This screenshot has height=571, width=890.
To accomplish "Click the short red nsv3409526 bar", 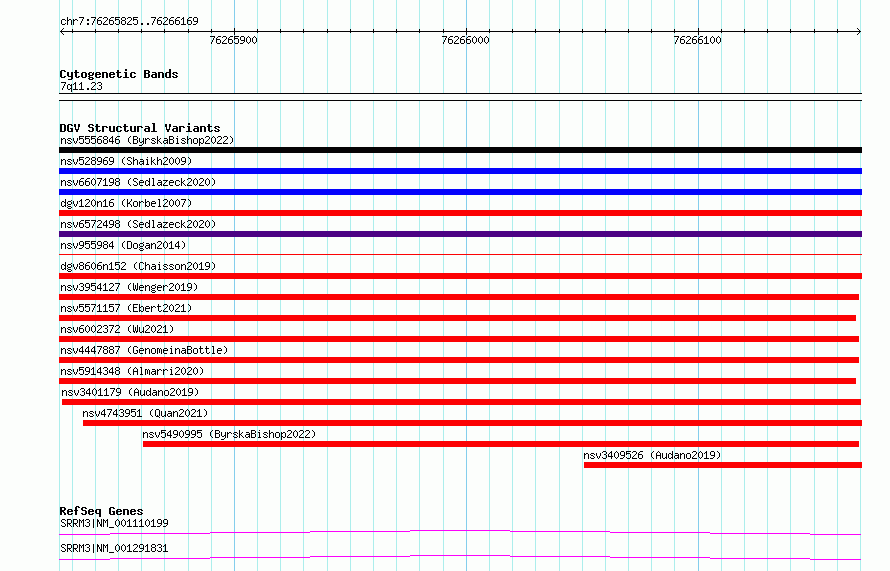I will tap(723, 465).
